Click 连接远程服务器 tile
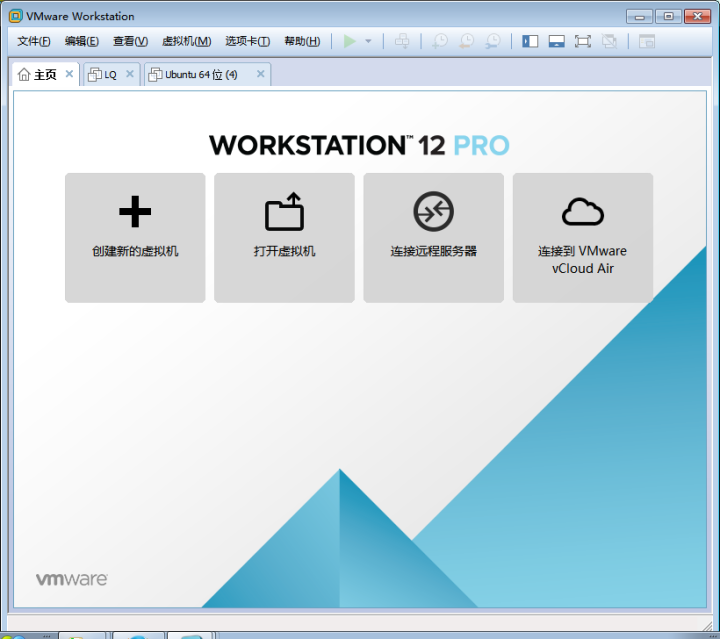 point(433,238)
